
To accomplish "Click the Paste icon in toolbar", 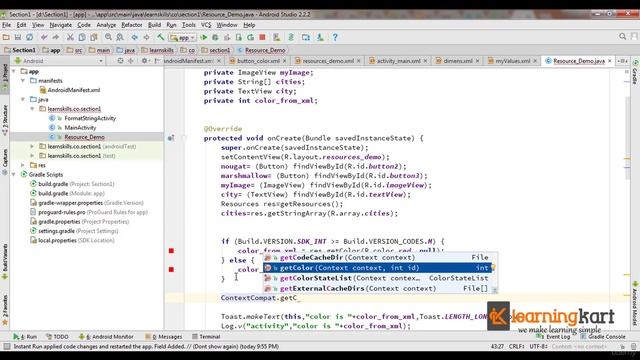I will tap(94, 37).
